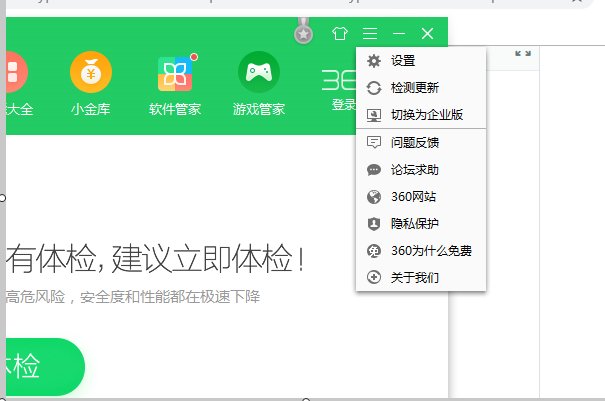The image size is (605, 401).
Task: Click the 问题反馈 feedback icon
Action: pos(374,142)
